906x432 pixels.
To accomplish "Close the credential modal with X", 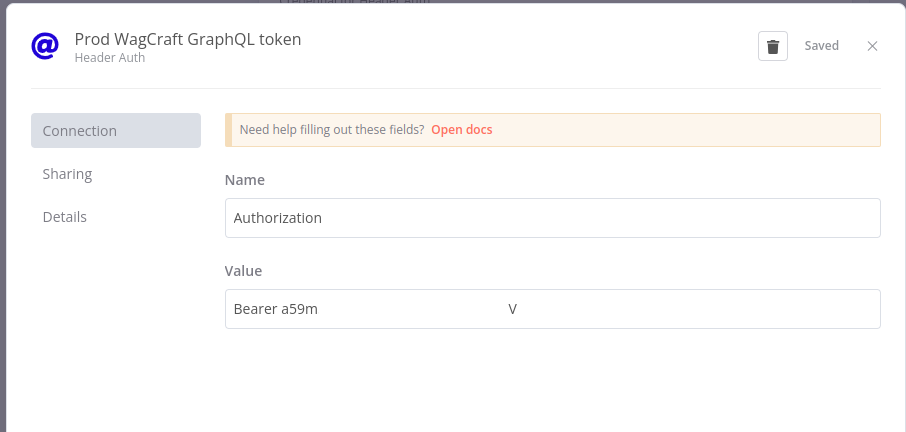I will click(x=872, y=46).
